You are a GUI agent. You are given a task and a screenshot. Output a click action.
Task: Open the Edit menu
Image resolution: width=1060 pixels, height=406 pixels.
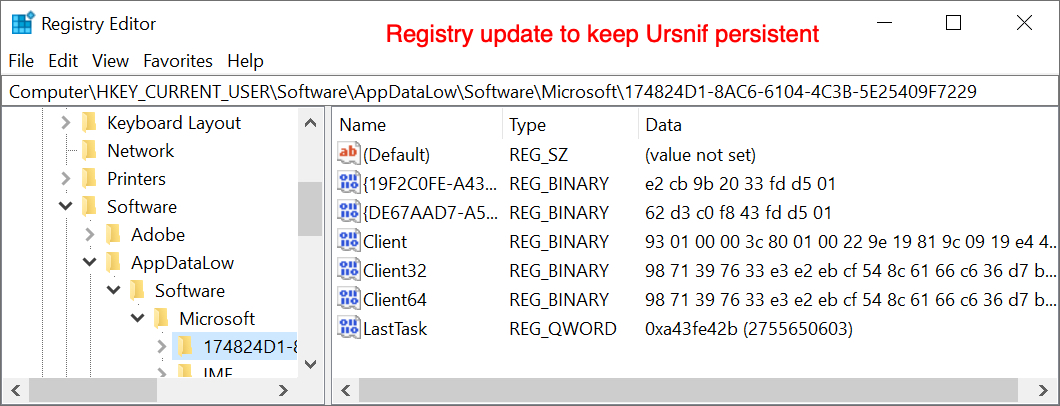point(63,61)
